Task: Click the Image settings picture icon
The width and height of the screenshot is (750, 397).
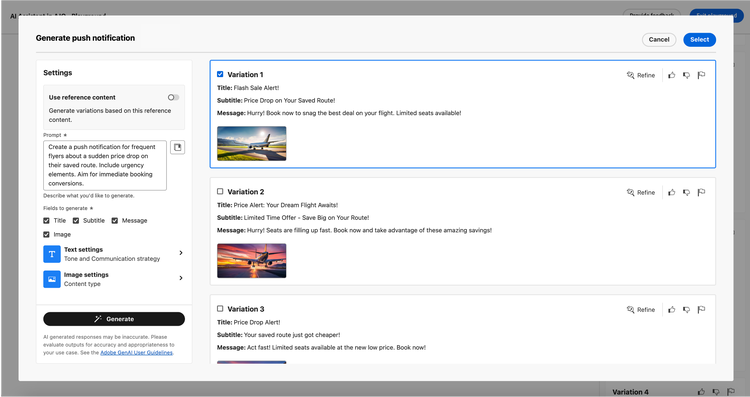Action: pos(52,279)
